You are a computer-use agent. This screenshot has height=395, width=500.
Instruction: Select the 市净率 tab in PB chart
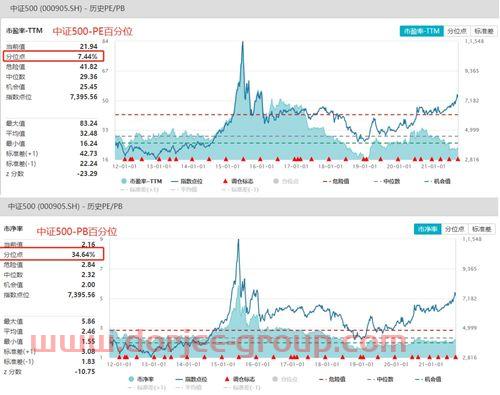pyautogui.click(x=428, y=229)
